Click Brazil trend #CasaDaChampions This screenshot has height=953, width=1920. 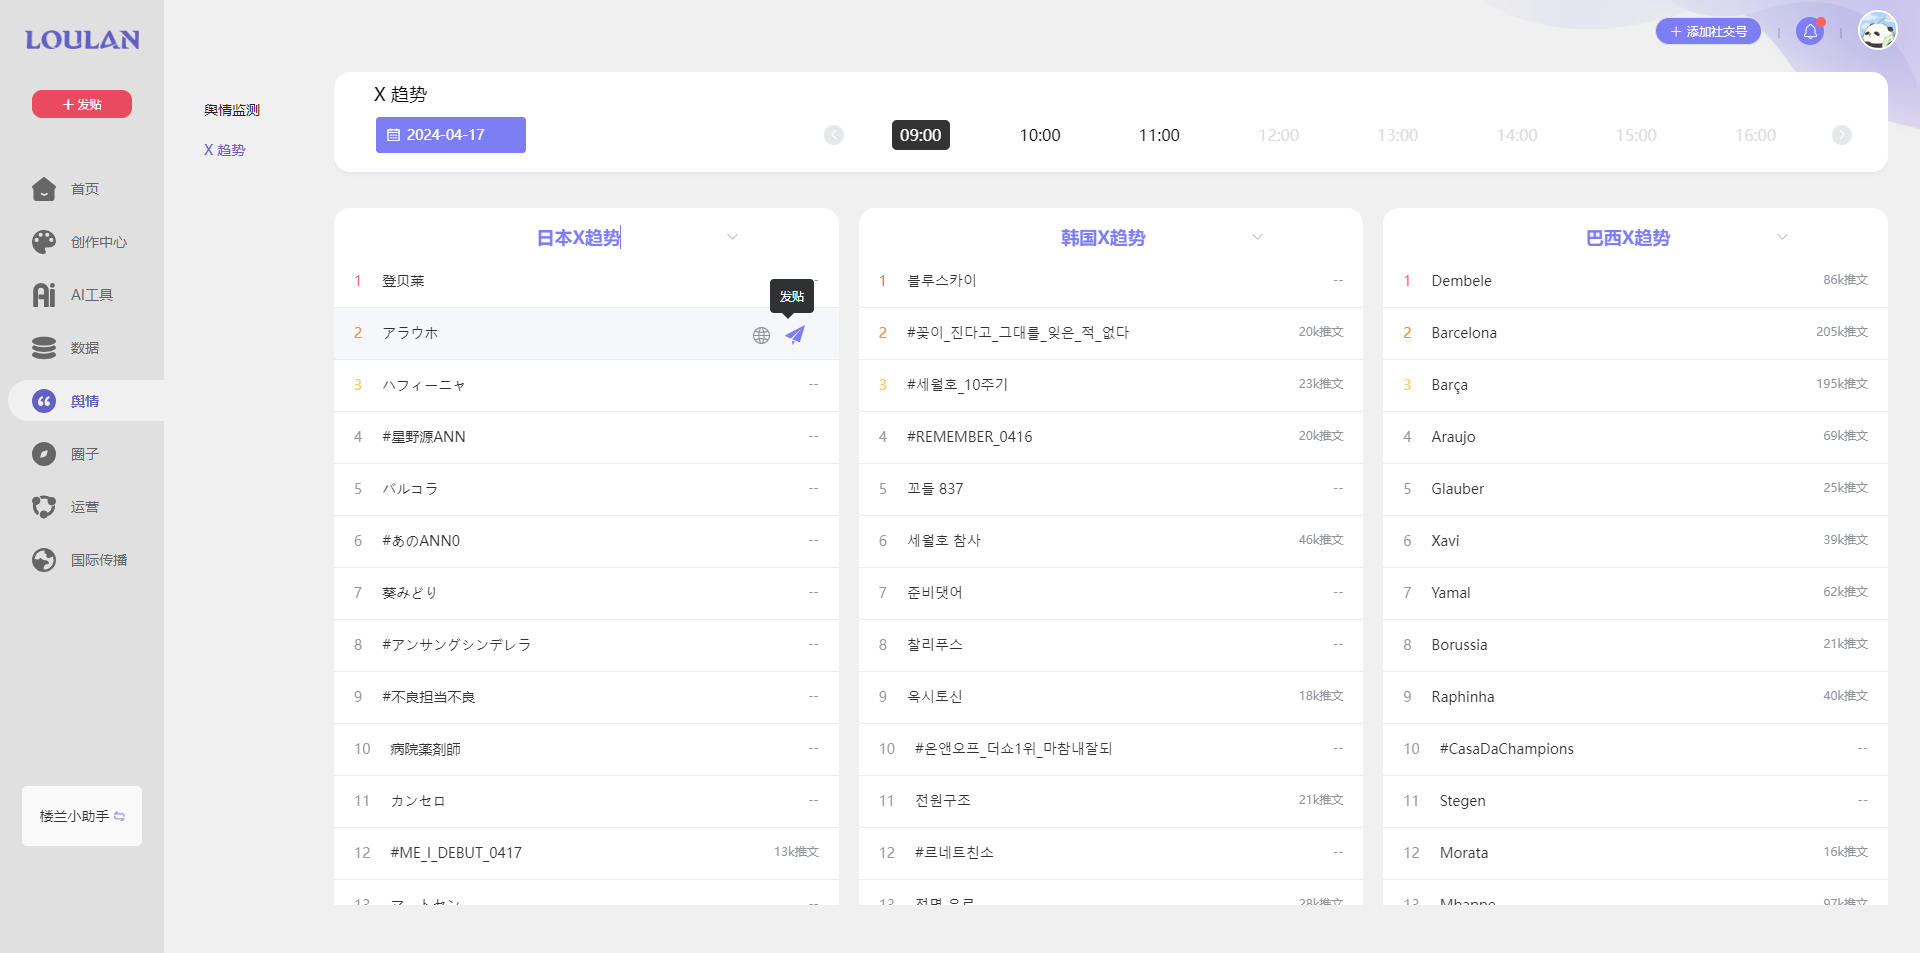[1506, 749]
